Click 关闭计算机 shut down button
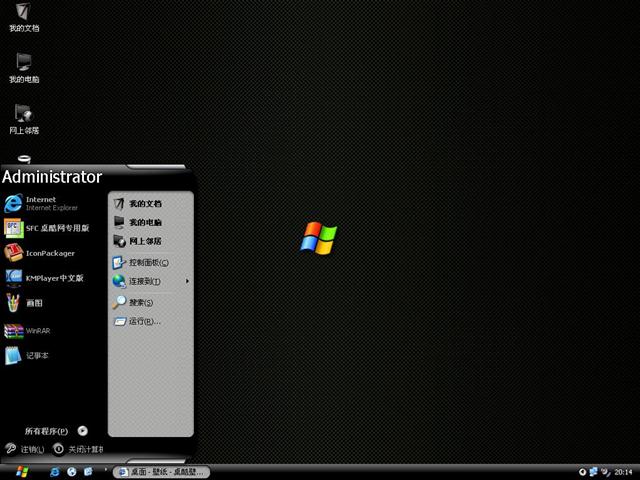The image size is (640, 480). point(78,449)
